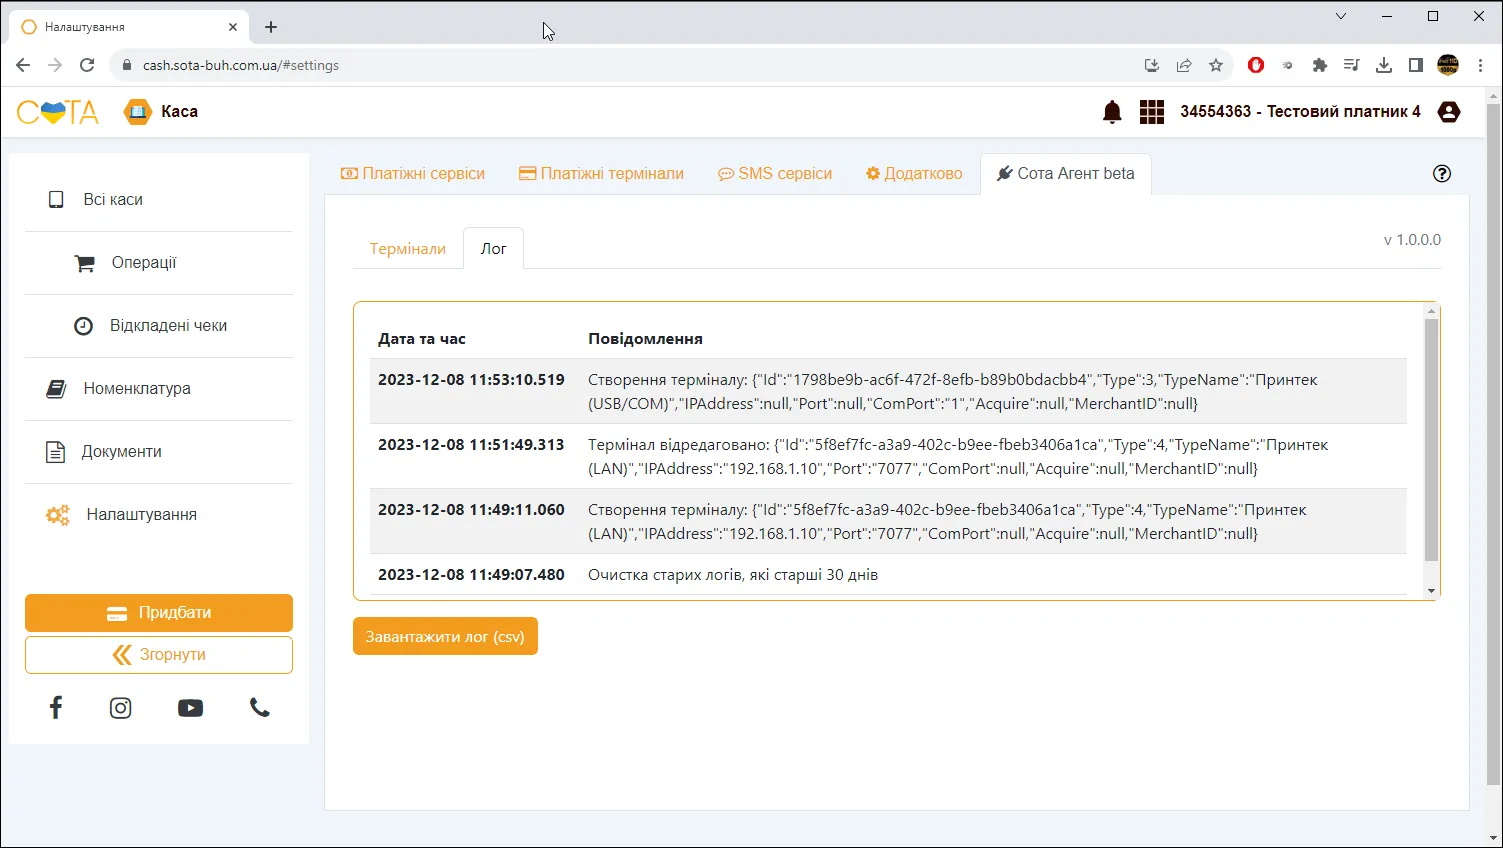Close the Налаштування browser tab
The height and width of the screenshot is (848, 1503).
pos(233,27)
